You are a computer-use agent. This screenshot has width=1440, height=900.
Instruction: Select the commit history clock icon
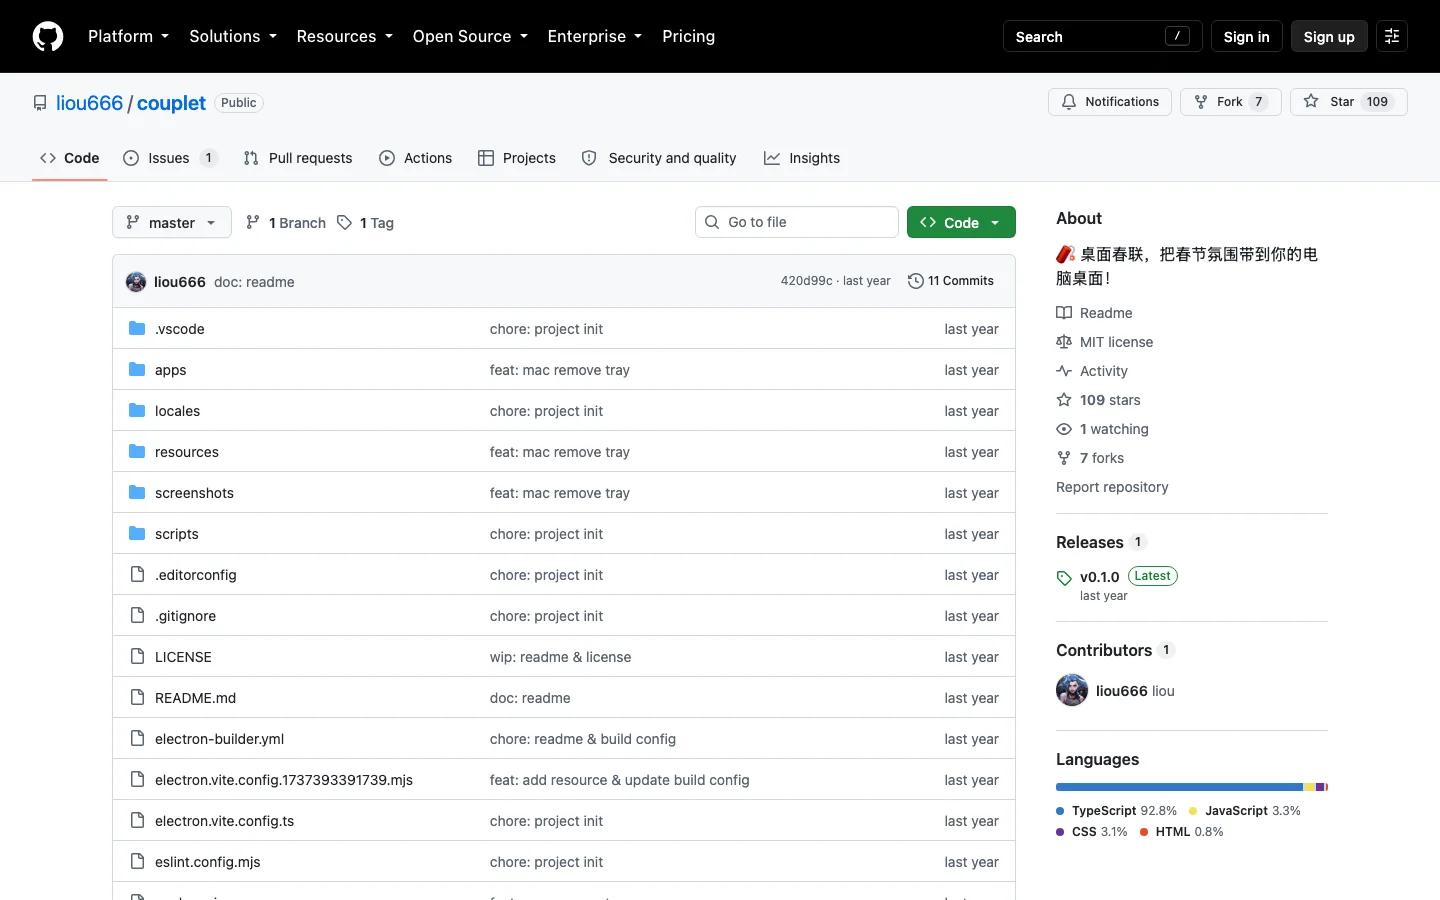915,281
